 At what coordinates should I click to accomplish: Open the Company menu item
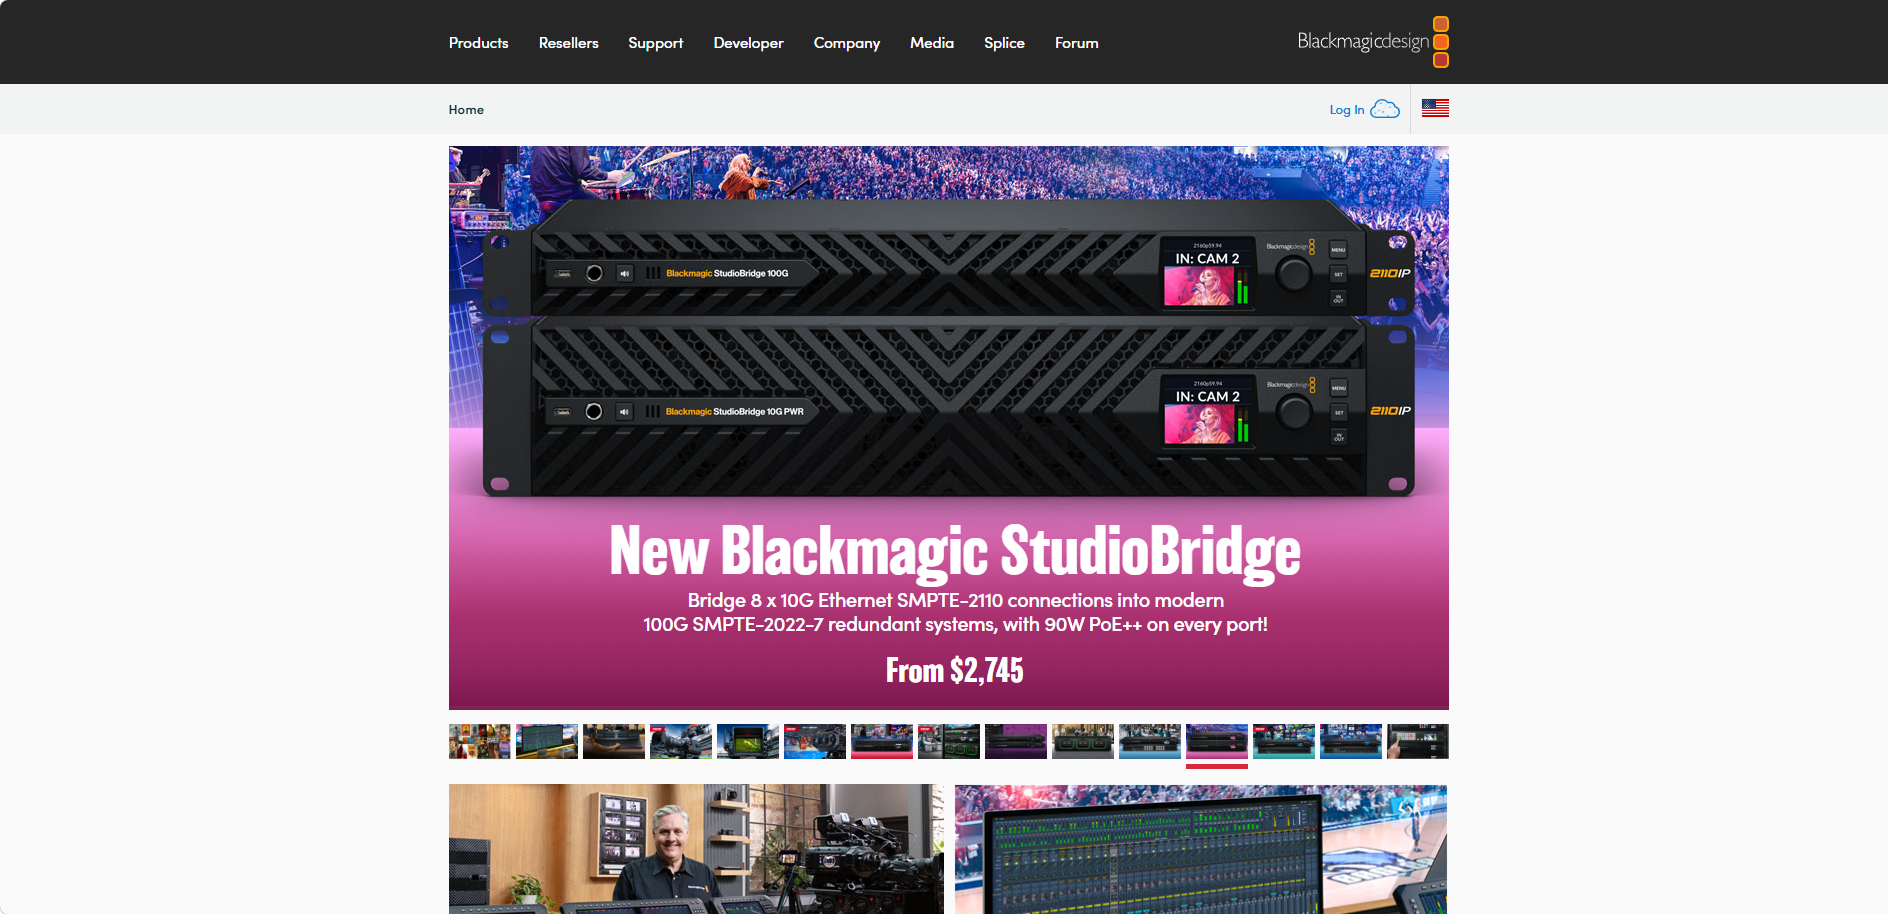coord(847,43)
